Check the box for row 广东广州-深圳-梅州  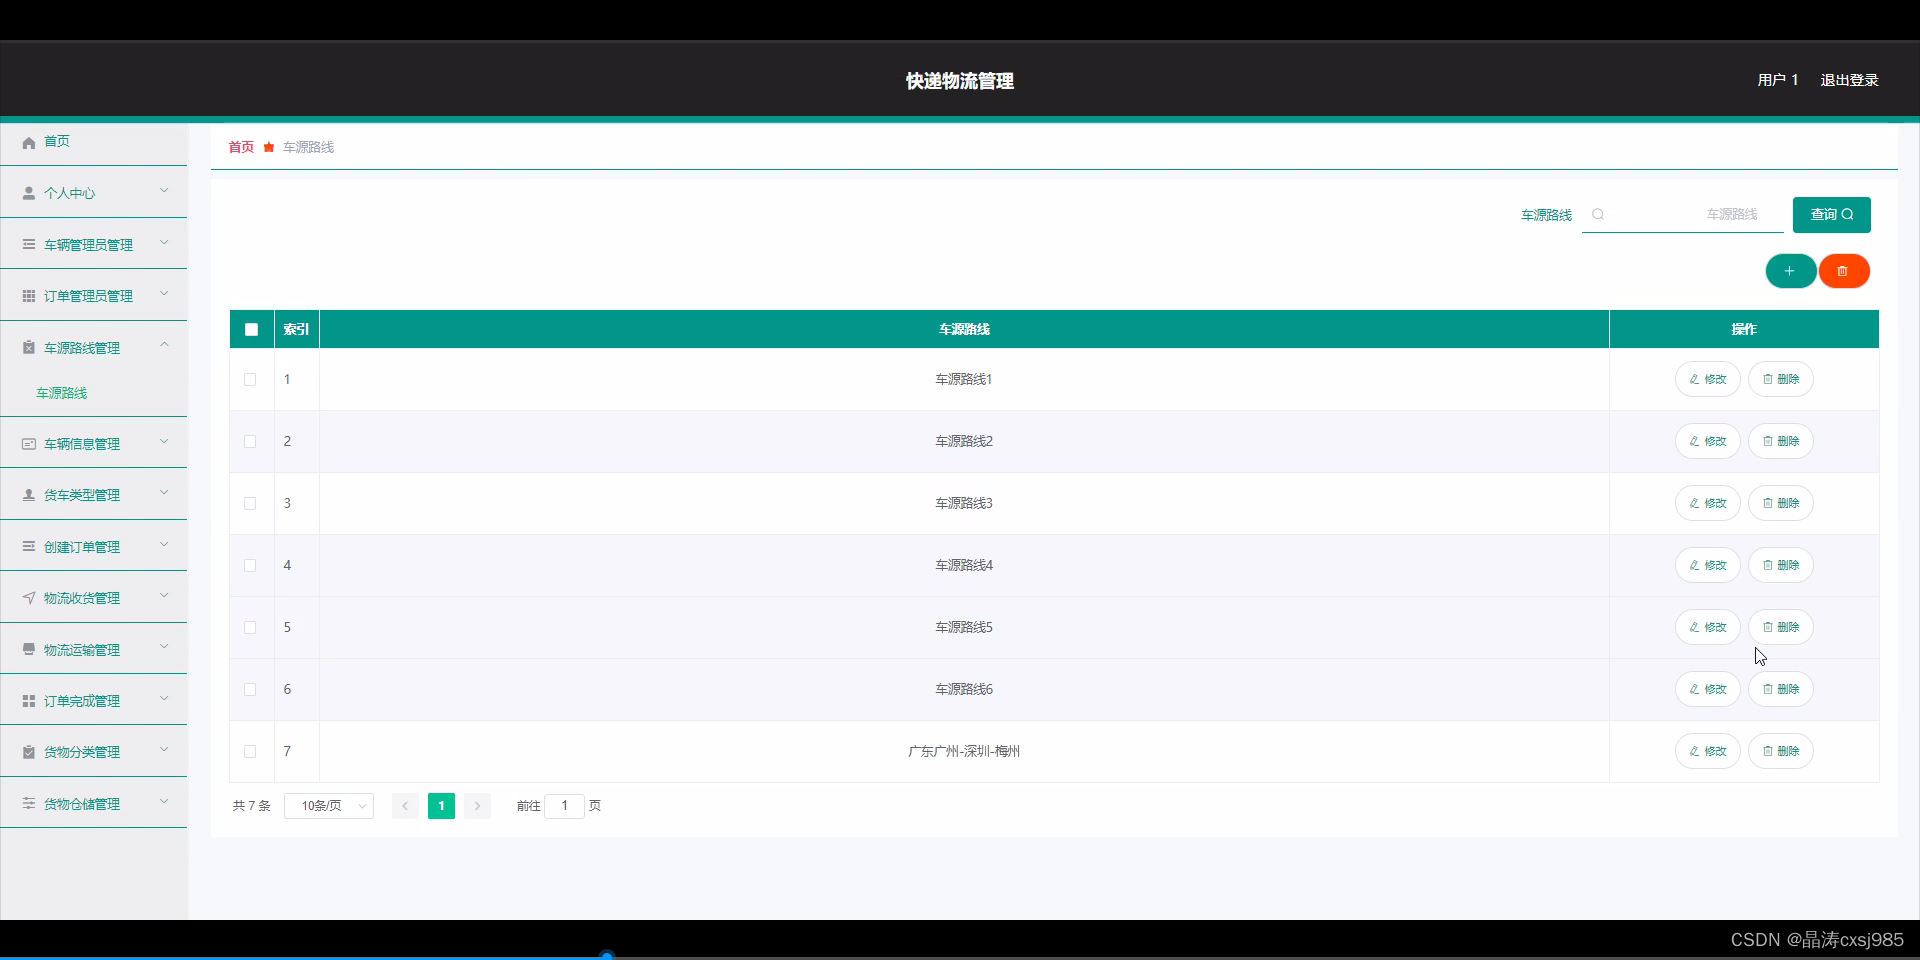(250, 751)
